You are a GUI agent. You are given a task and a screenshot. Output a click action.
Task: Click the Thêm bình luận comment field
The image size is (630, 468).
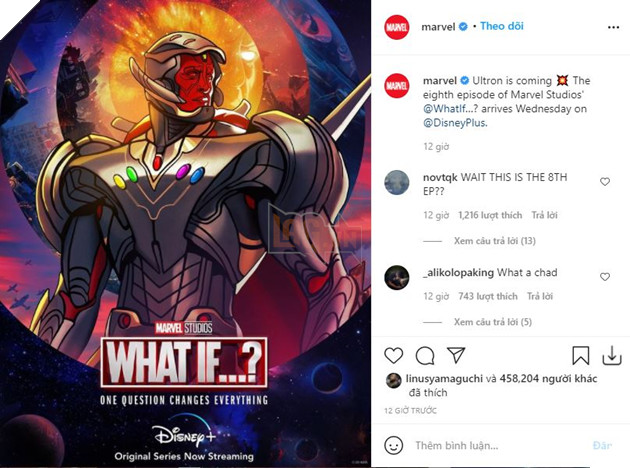[498, 445]
